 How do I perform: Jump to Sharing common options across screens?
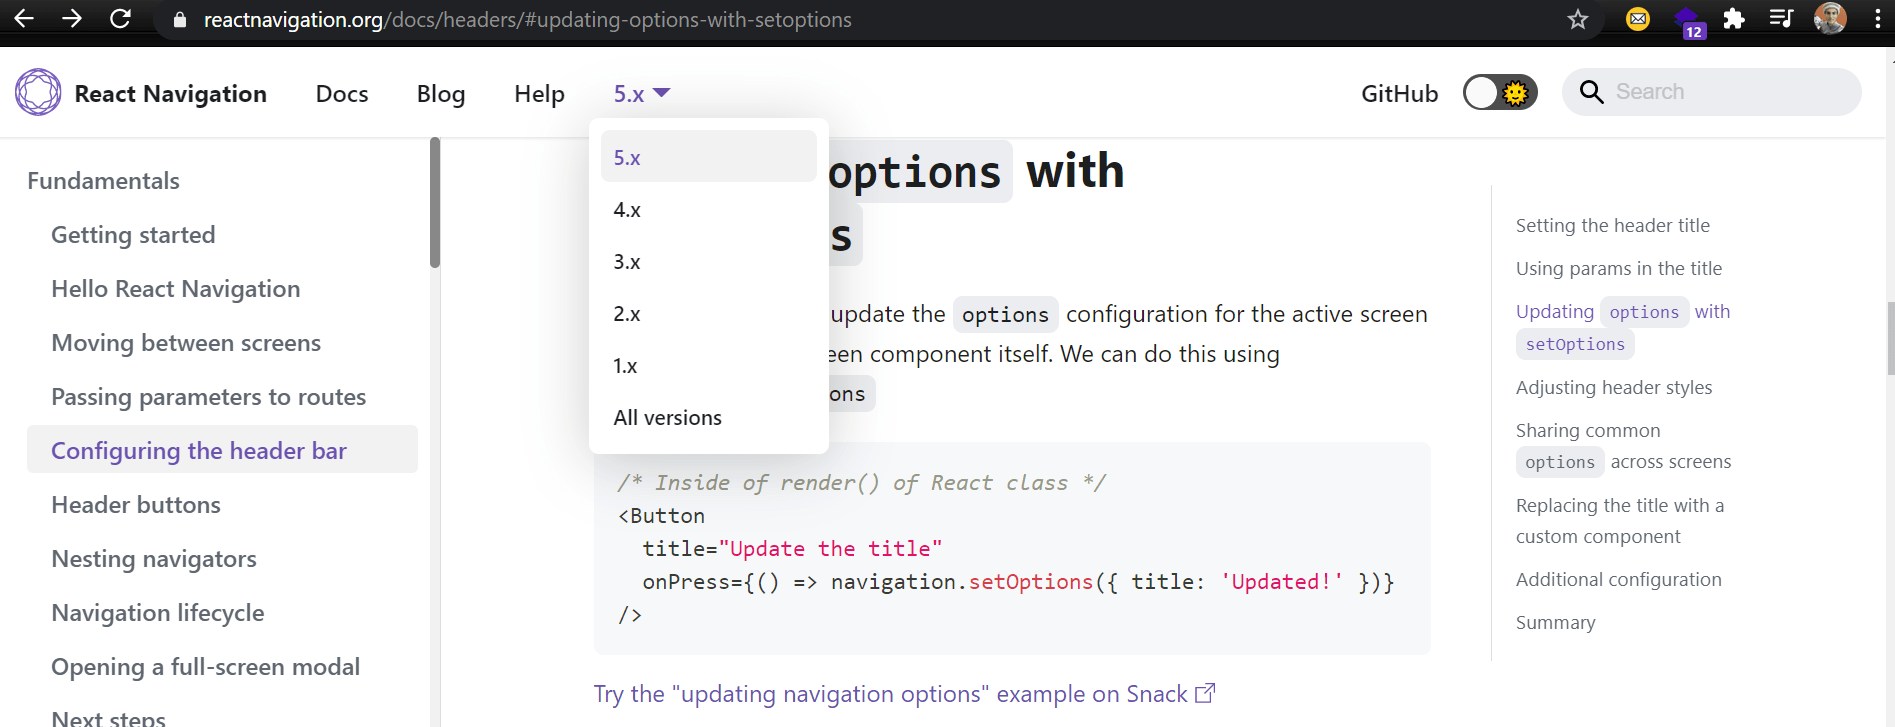coord(1622,446)
